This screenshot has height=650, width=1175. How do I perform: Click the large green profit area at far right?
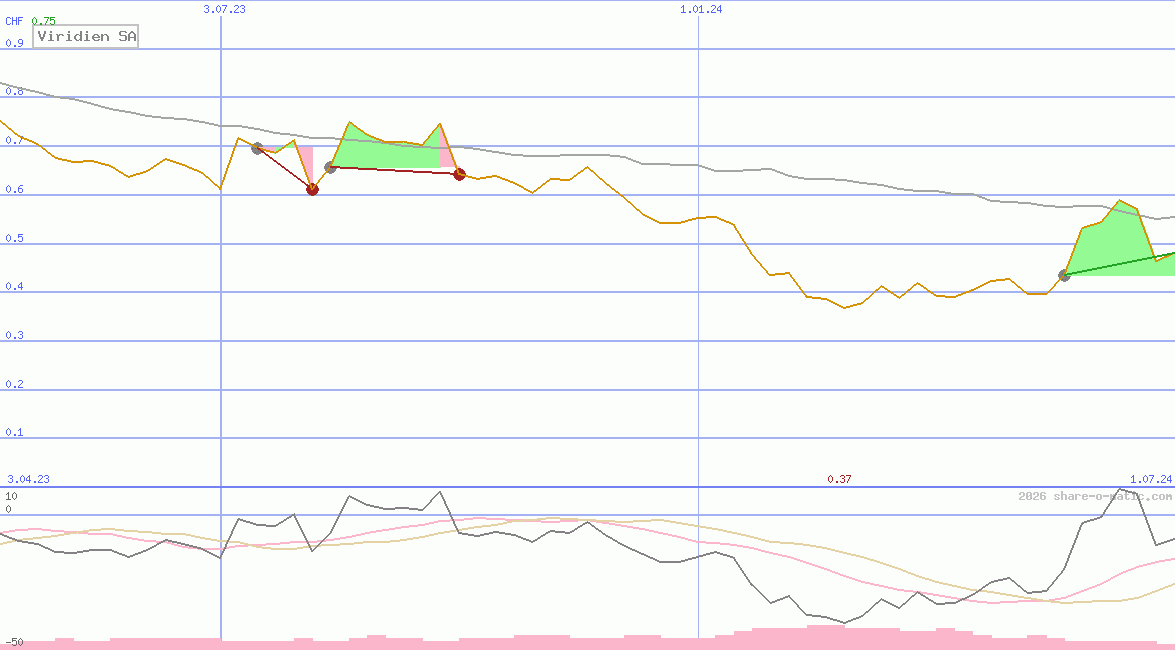[x=1112, y=245]
